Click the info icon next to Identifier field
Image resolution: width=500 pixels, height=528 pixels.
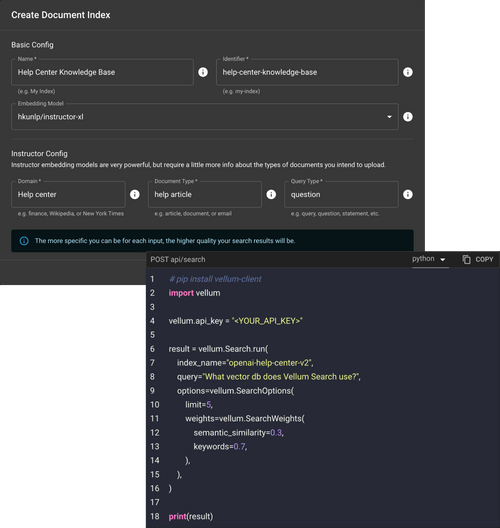(408, 72)
